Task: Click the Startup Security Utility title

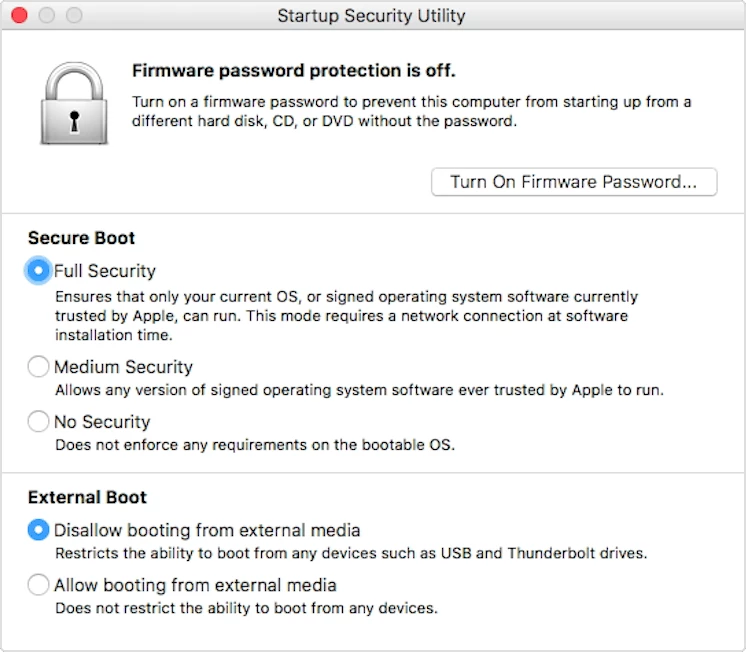Action: (371, 16)
